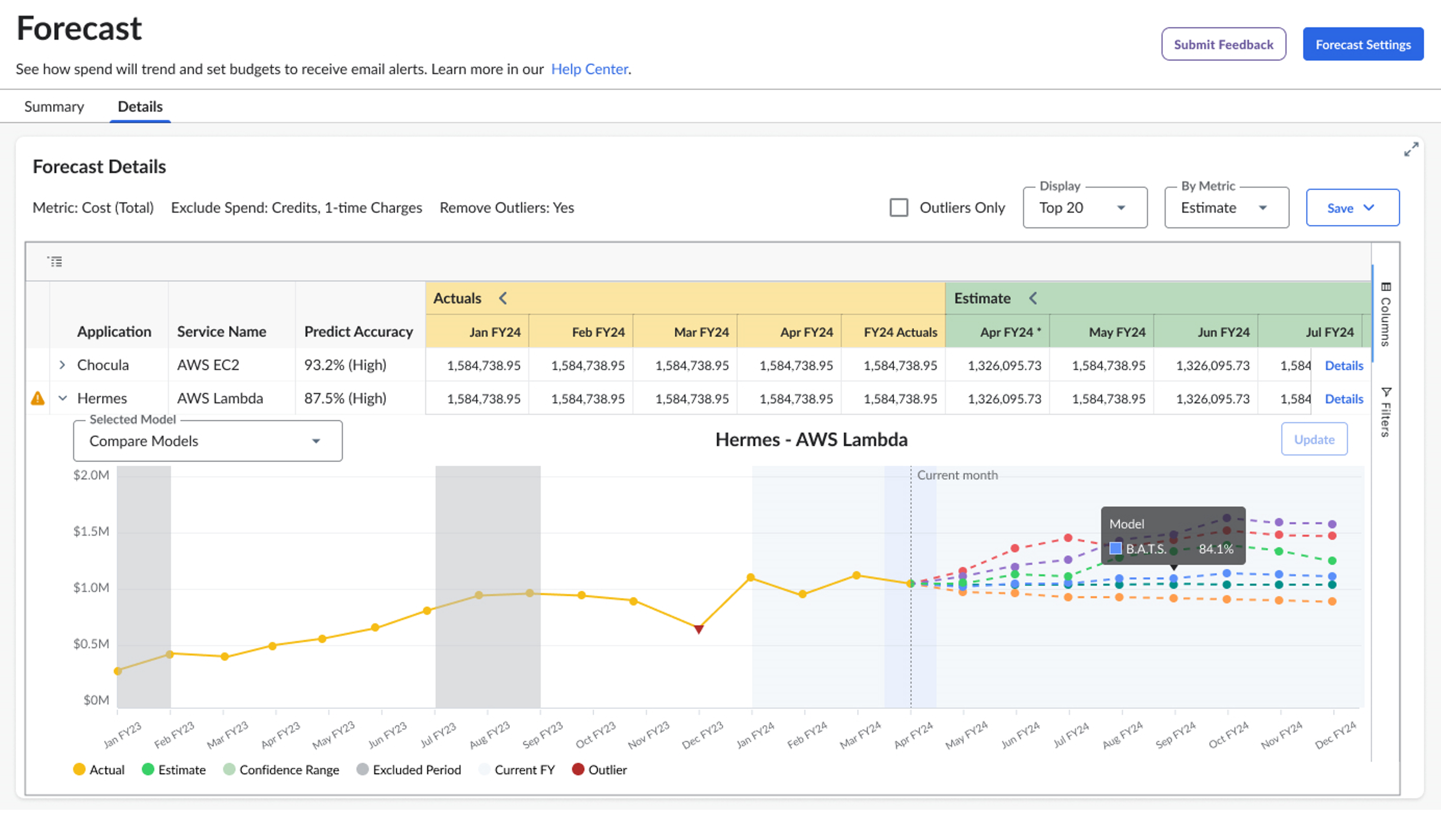Open the Selected Model Compare Models dropdown
Image resolution: width=1441 pixels, height=814 pixels.
(207, 441)
